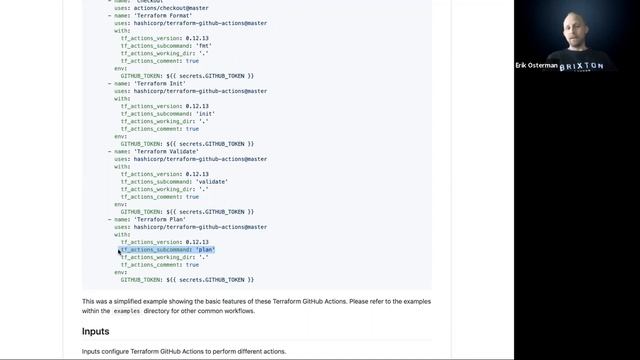Viewport: 640px width, 360px height.
Task: Click the GITHUB_TOKEN line in the Terraform Validate step
Action: coord(187,212)
